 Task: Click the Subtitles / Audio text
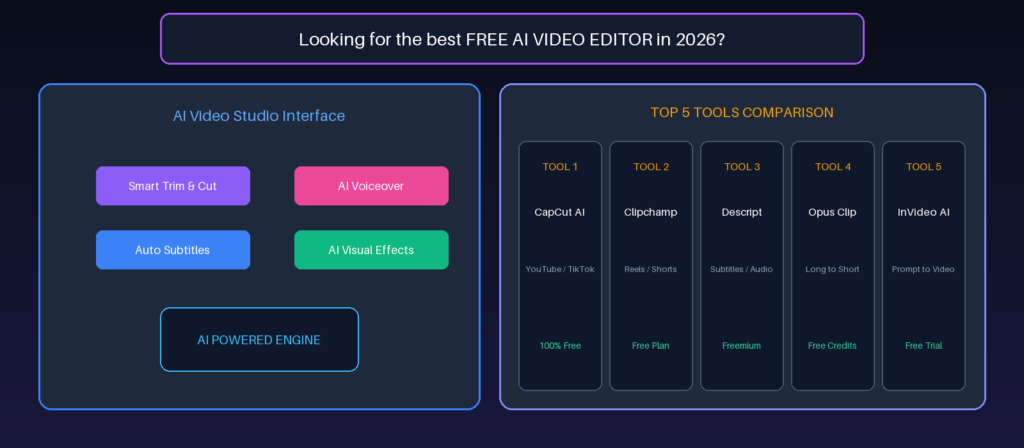click(x=741, y=269)
